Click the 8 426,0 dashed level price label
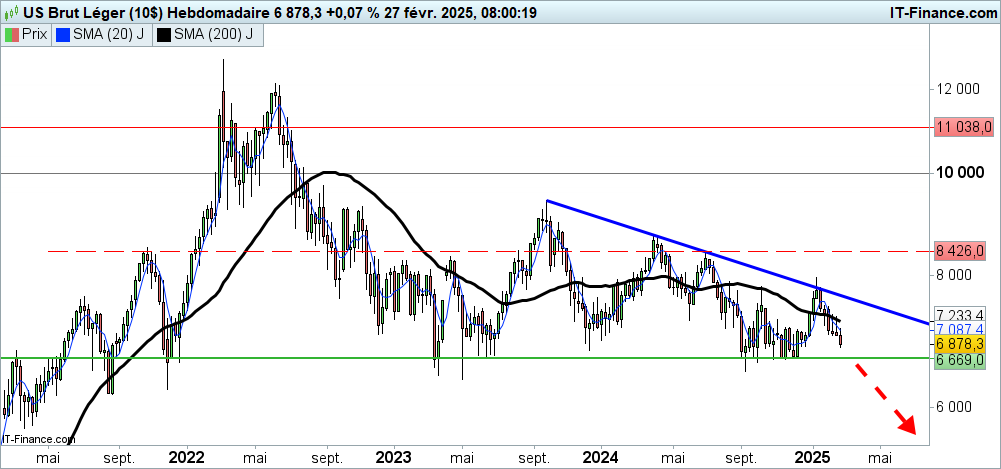Viewport: 1001px width, 469px height. (964, 250)
